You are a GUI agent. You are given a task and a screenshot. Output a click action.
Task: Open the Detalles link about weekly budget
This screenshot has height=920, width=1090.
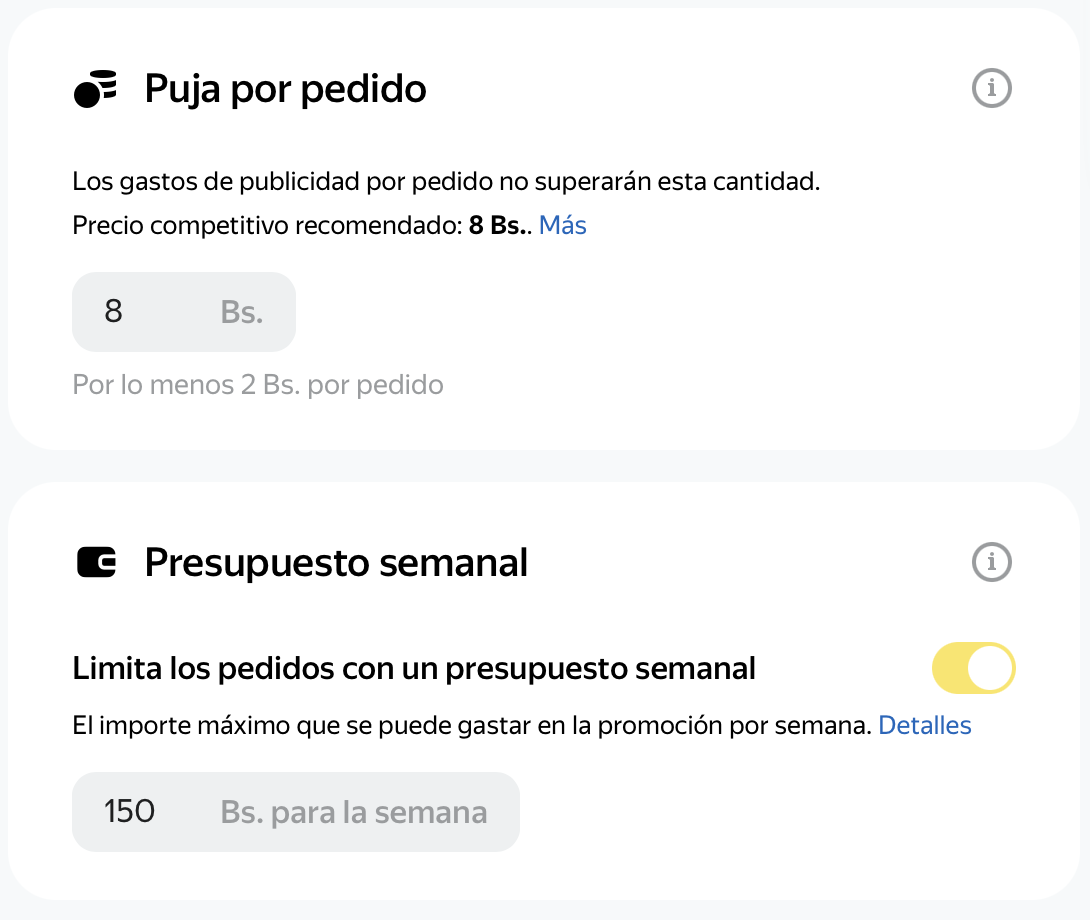[924, 725]
